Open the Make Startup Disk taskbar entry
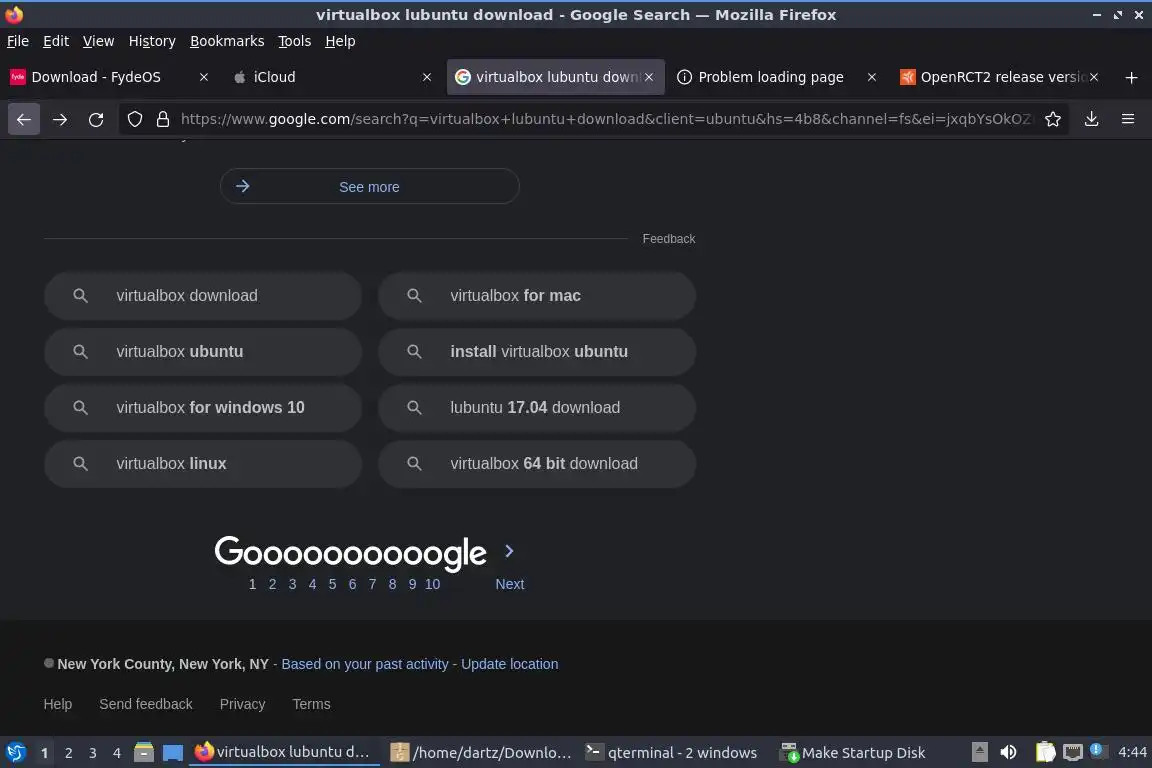Viewport: 1152px width, 768px height. tap(853, 753)
